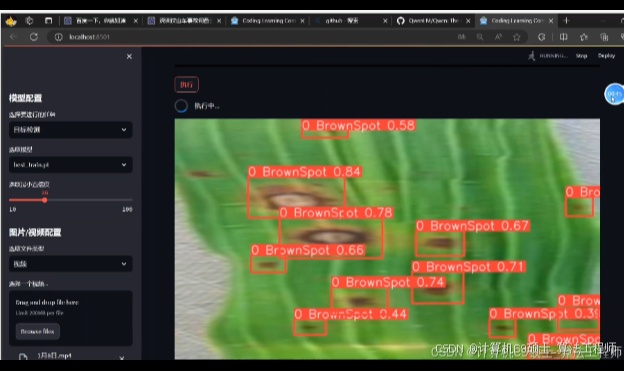Adjust the confidence threshold slider handle
This screenshot has height=371, width=624.
coord(45,200)
